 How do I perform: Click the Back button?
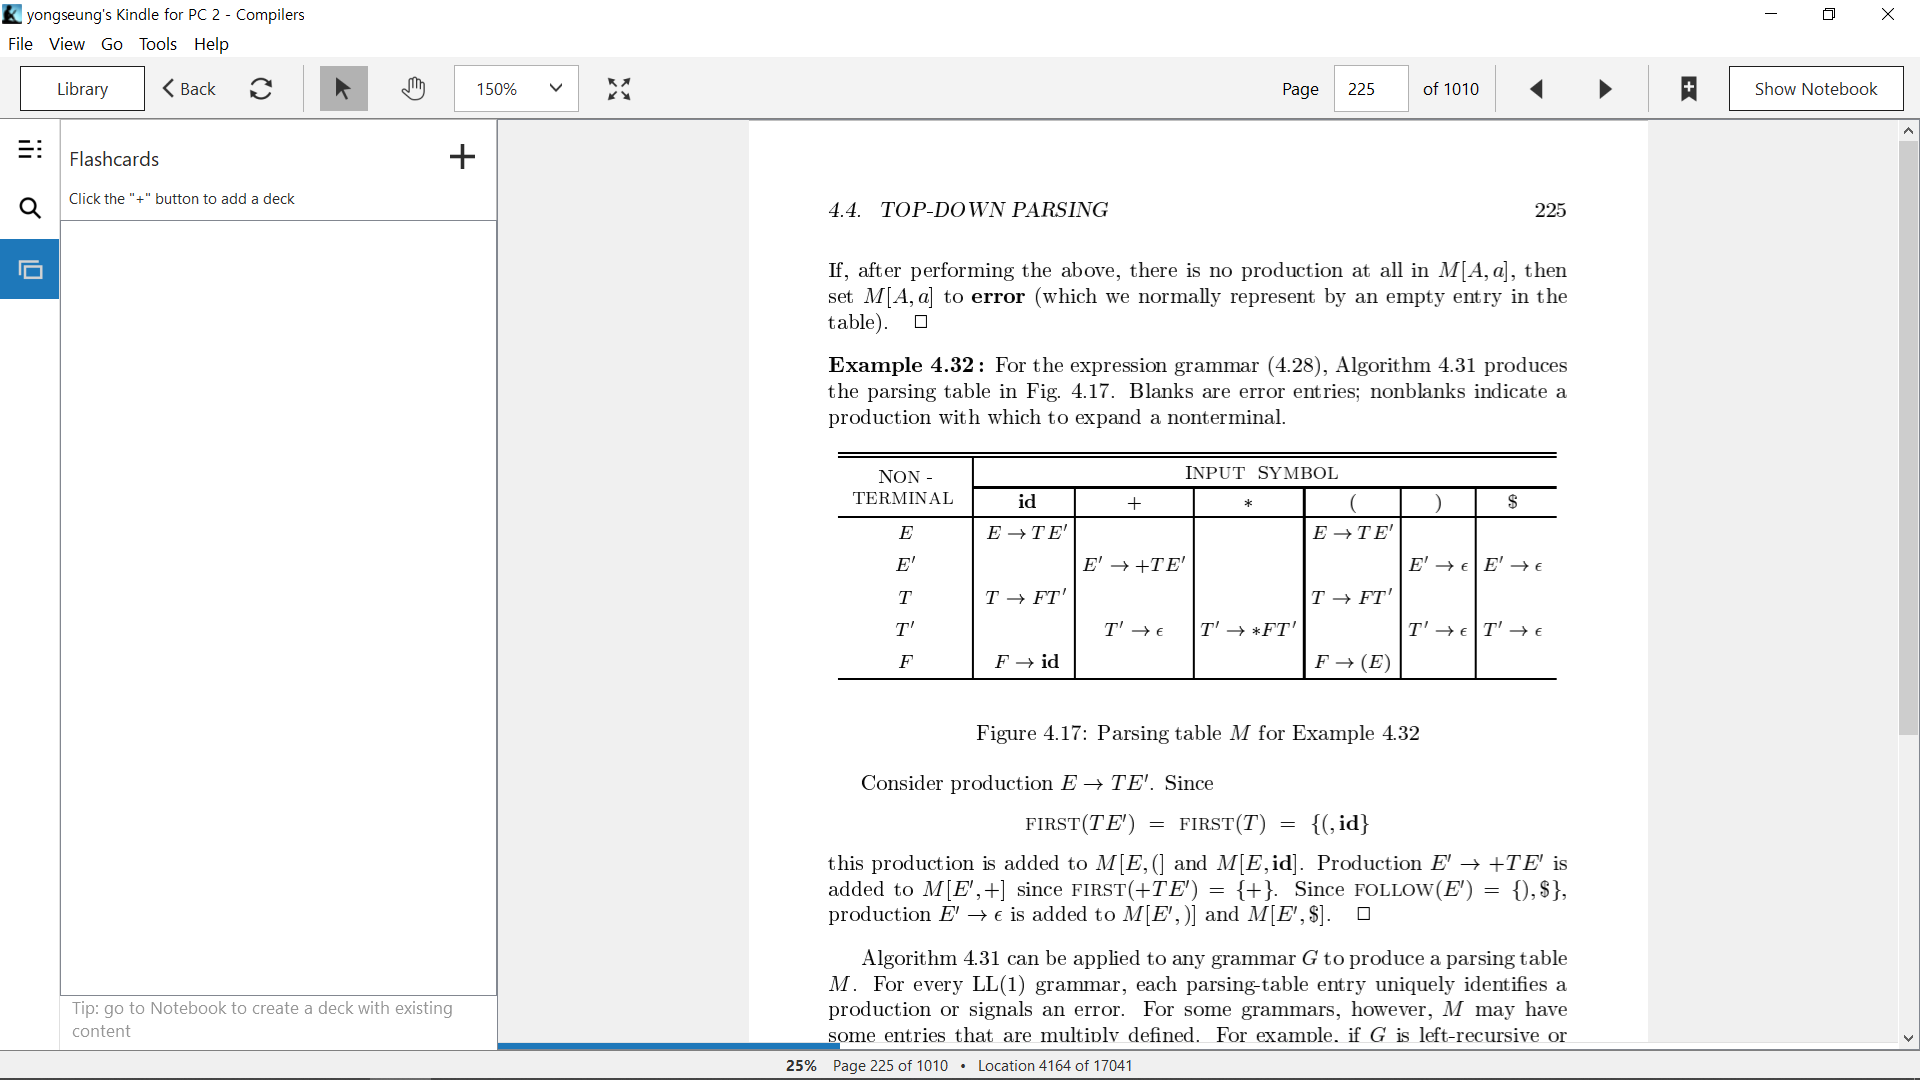click(x=189, y=89)
